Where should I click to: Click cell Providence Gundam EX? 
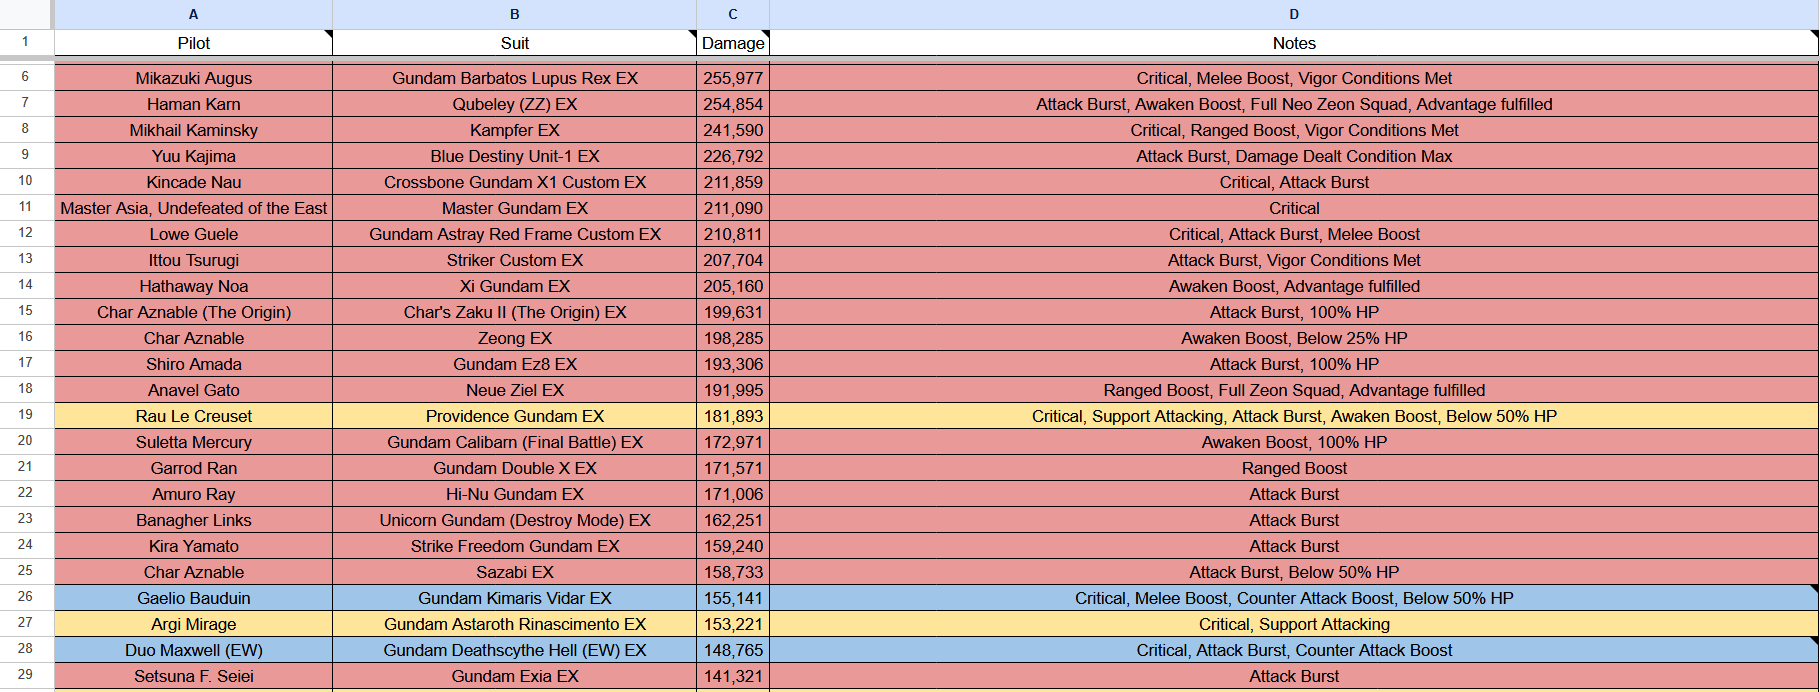[x=514, y=416]
